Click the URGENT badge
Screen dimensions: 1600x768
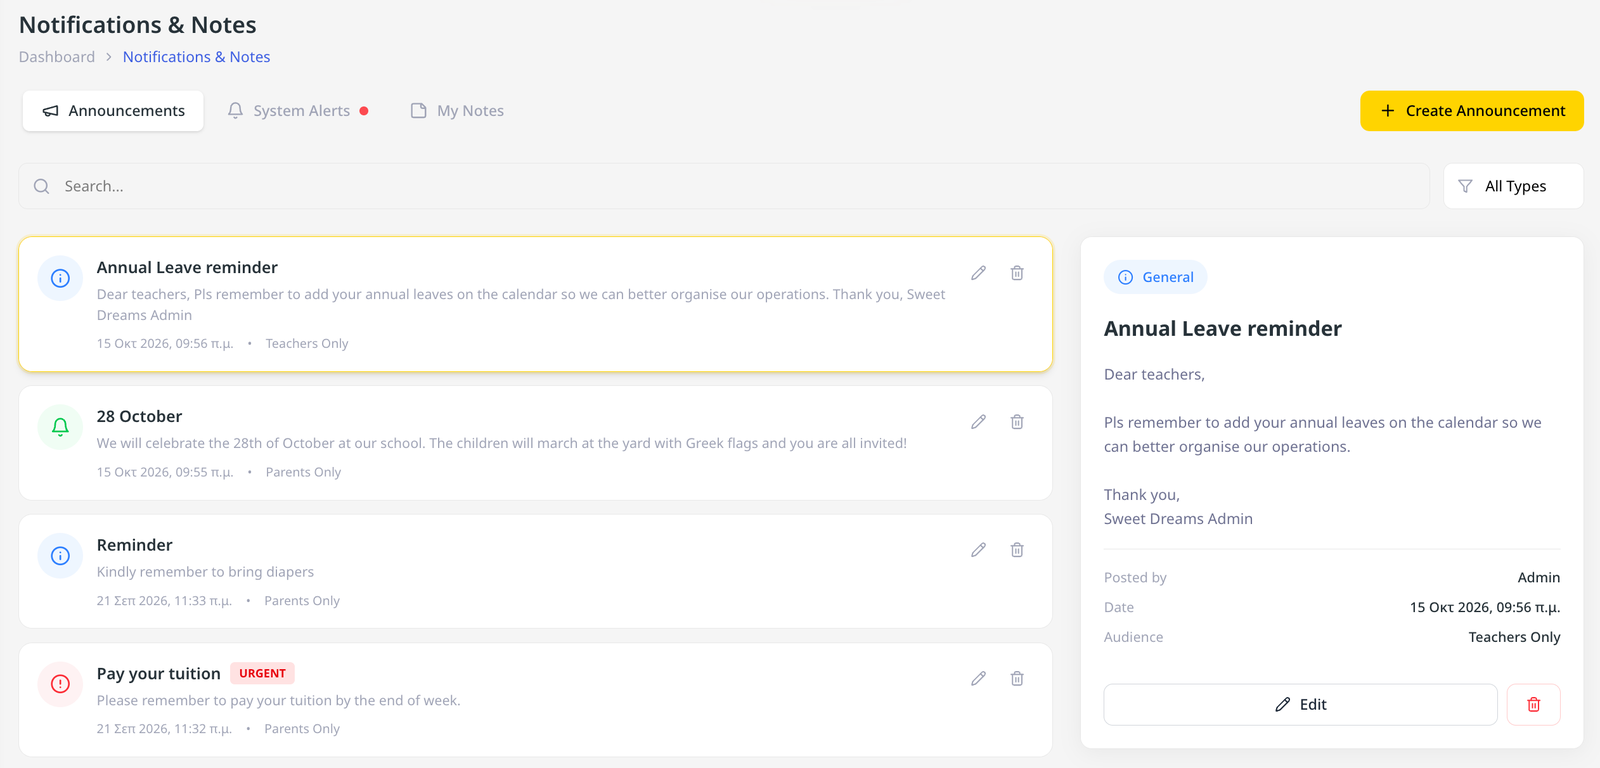tap(262, 674)
